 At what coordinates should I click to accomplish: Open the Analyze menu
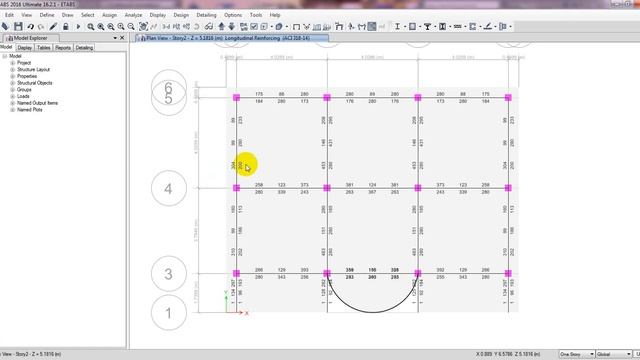click(x=133, y=15)
